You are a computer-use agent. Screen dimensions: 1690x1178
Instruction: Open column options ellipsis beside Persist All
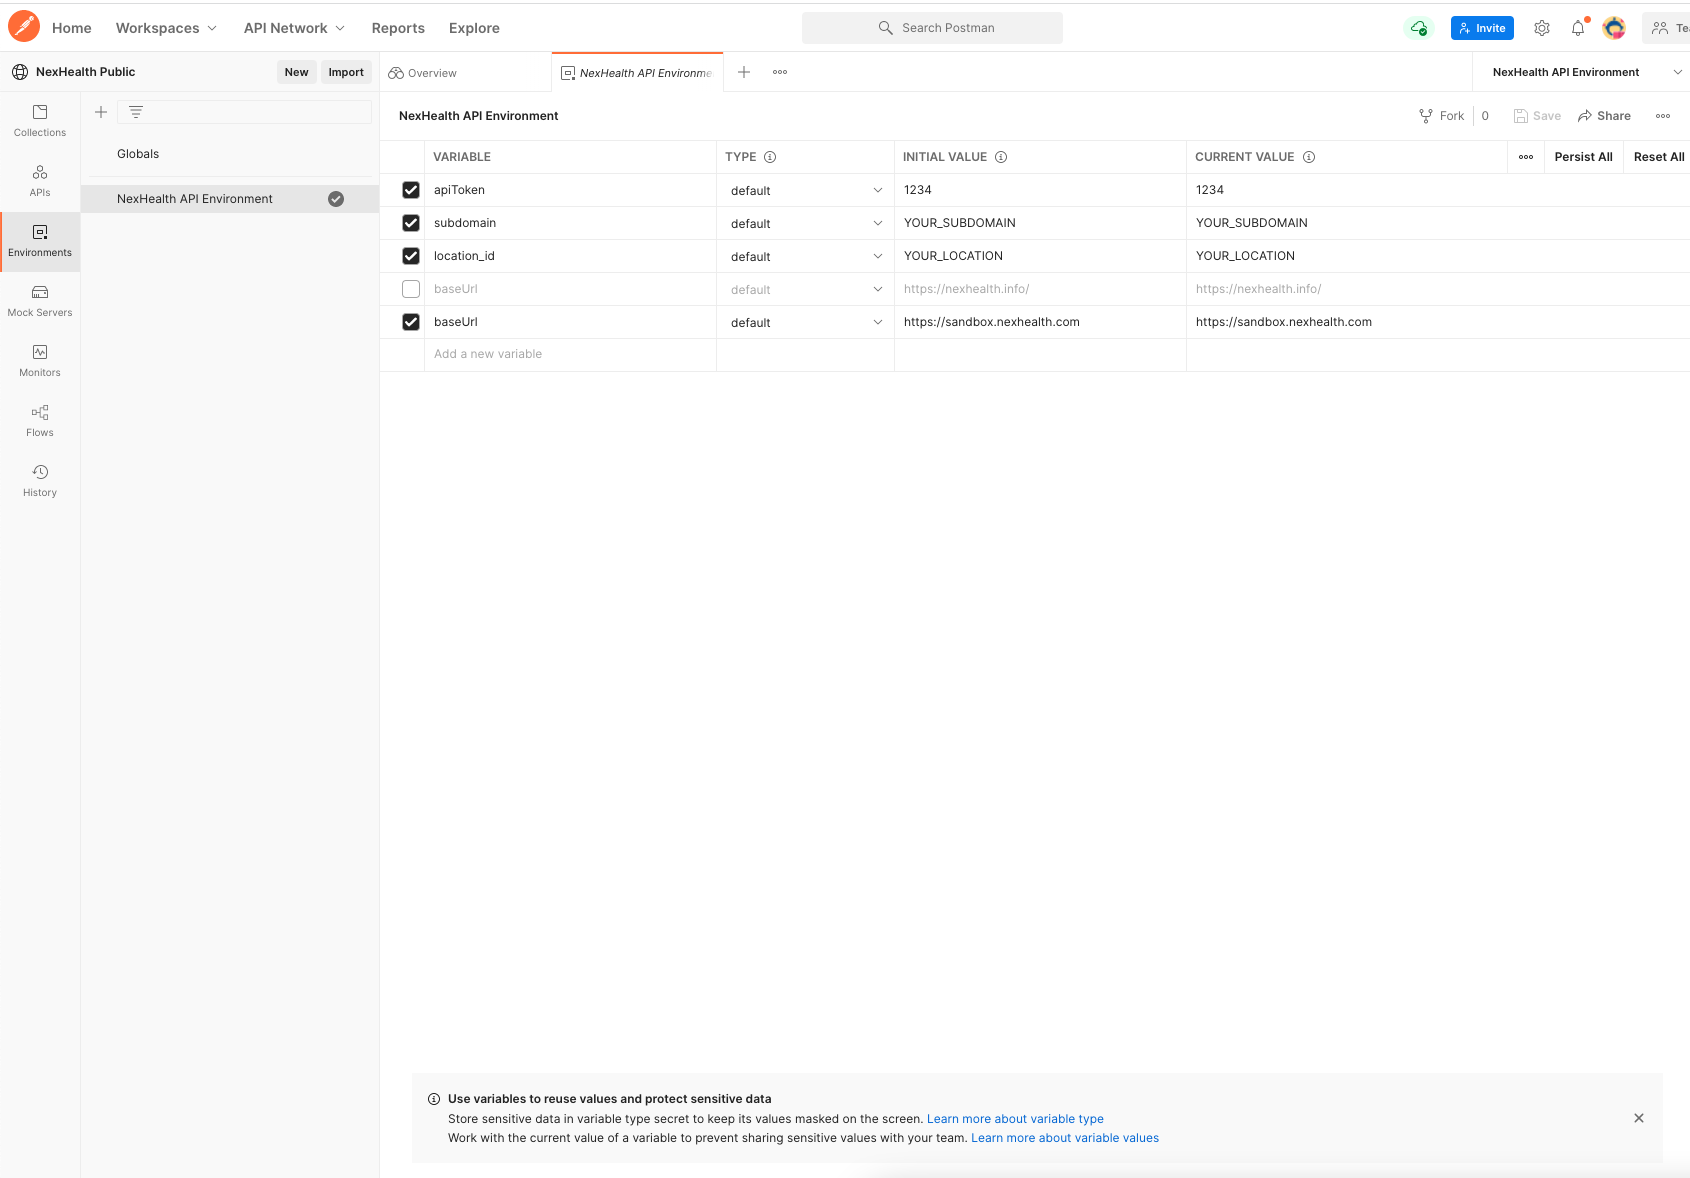pyautogui.click(x=1526, y=157)
